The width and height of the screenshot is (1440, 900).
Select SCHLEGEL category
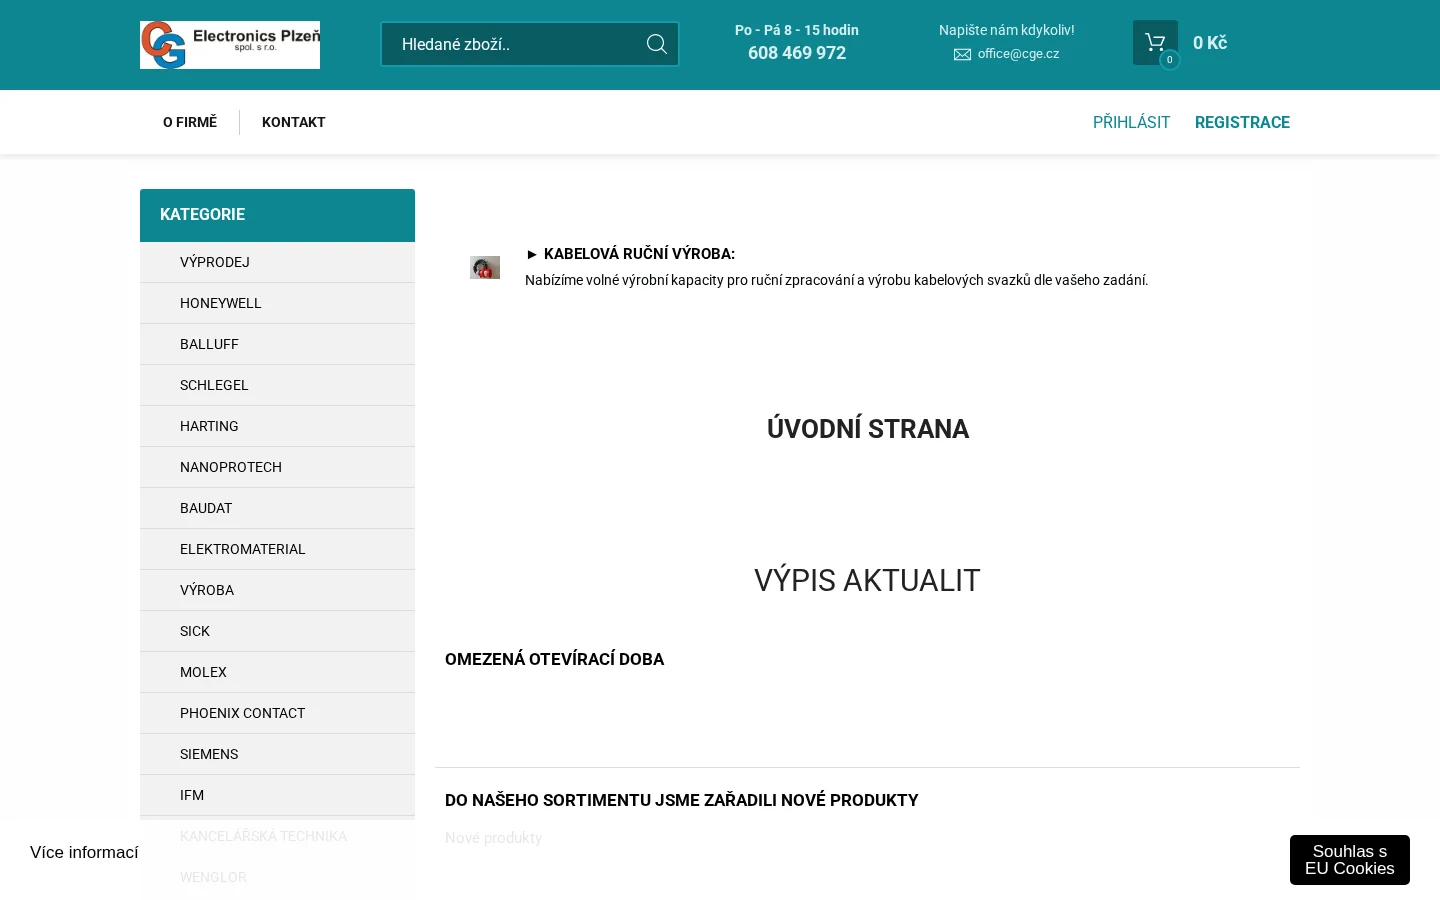277,385
